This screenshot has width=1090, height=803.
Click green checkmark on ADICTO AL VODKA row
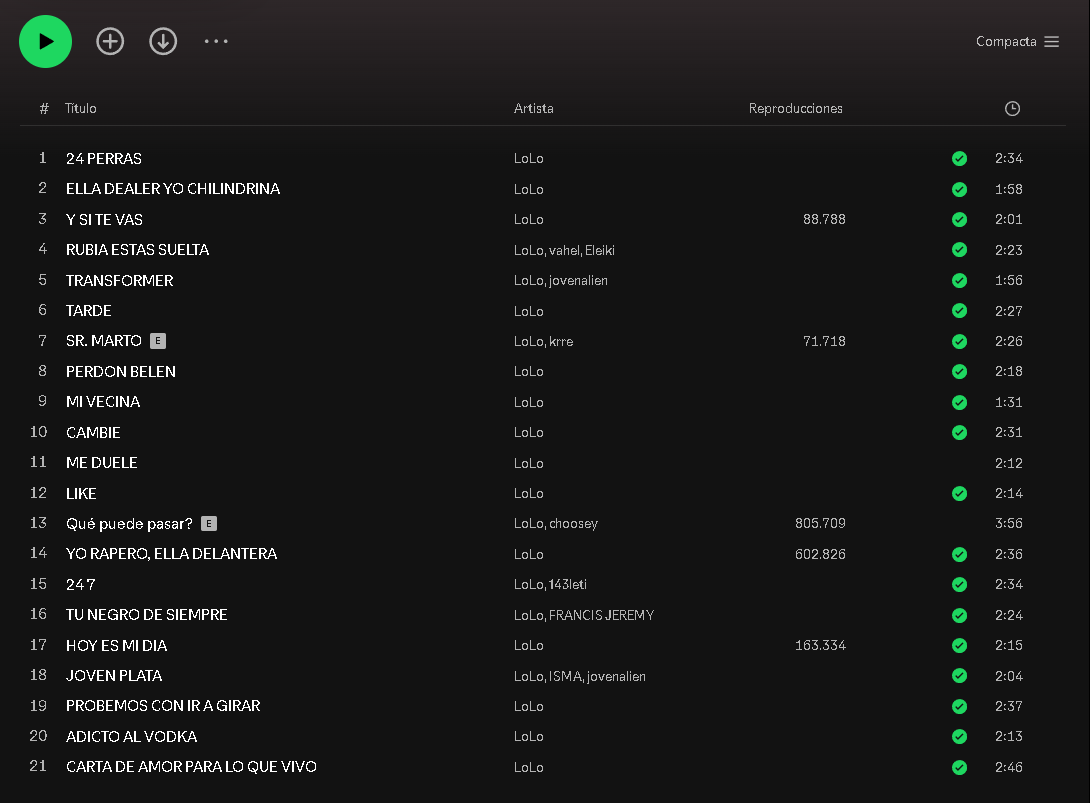click(x=959, y=736)
